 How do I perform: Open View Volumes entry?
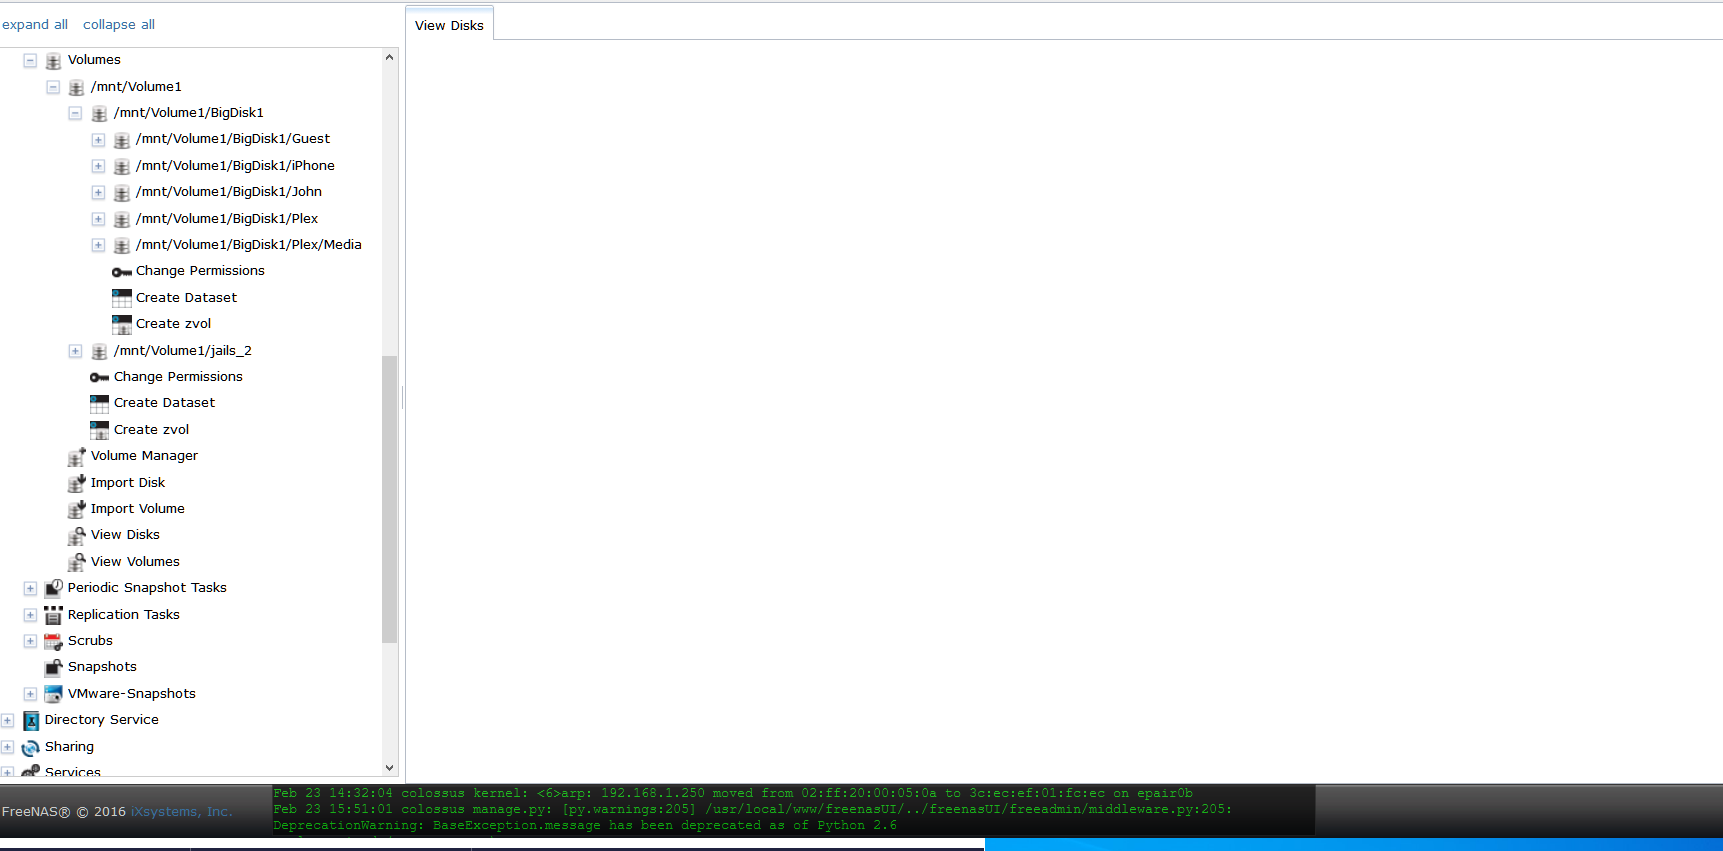tap(135, 562)
